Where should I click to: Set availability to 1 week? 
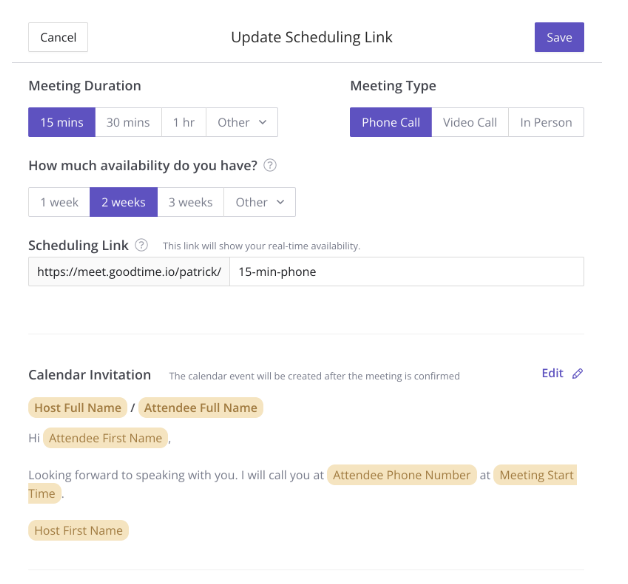pyautogui.click(x=59, y=202)
